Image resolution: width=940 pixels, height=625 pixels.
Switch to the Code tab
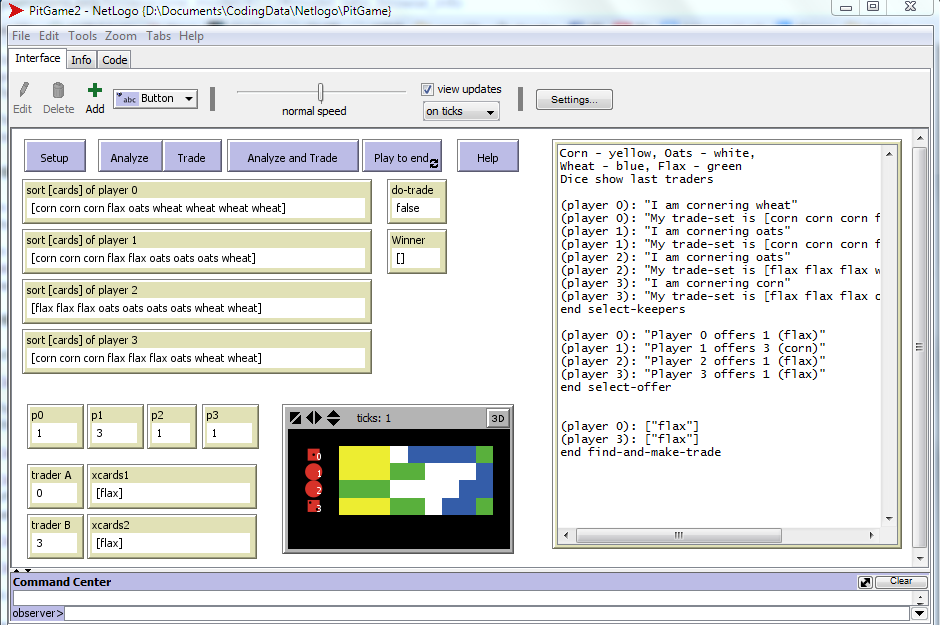click(x=115, y=60)
